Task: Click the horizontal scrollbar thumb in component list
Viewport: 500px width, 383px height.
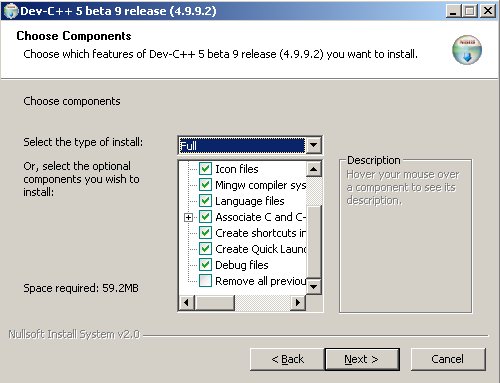Action: (214, 303)
